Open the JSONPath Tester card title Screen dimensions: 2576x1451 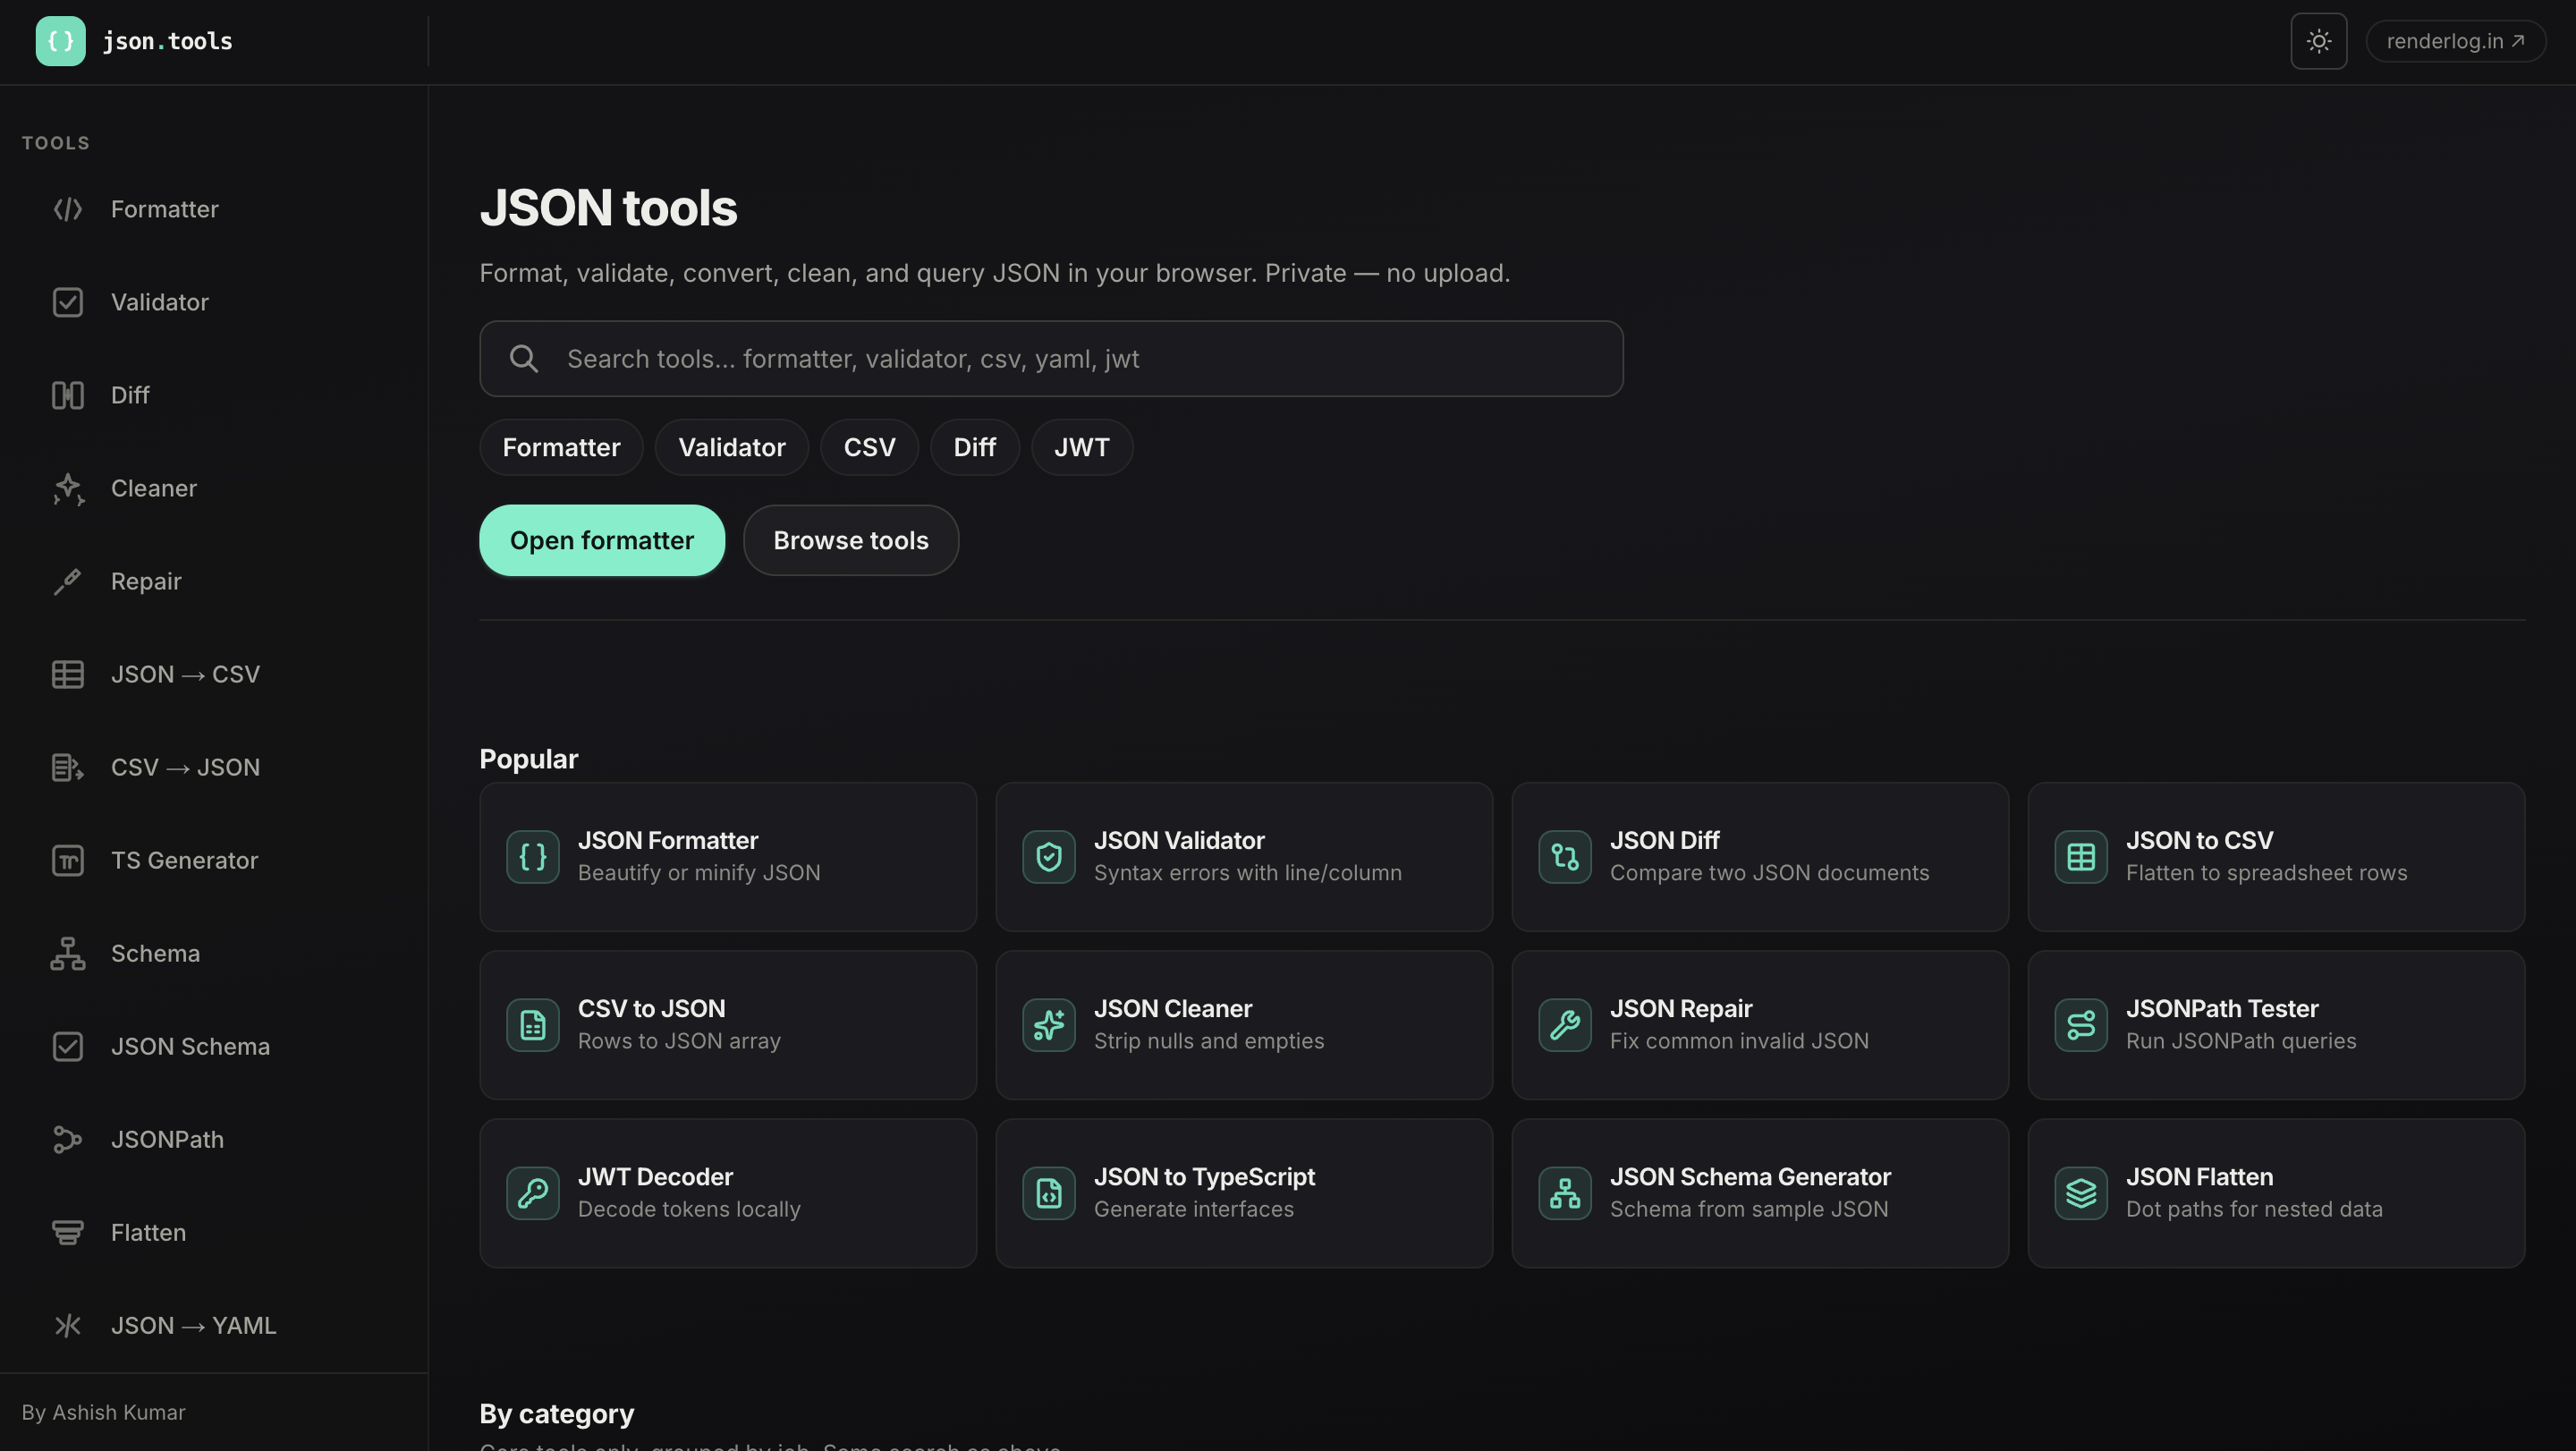coord(2222,1008)
